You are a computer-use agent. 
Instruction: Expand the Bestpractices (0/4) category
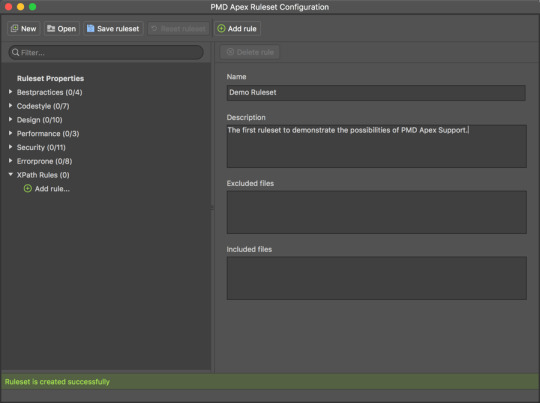(10, 92)
